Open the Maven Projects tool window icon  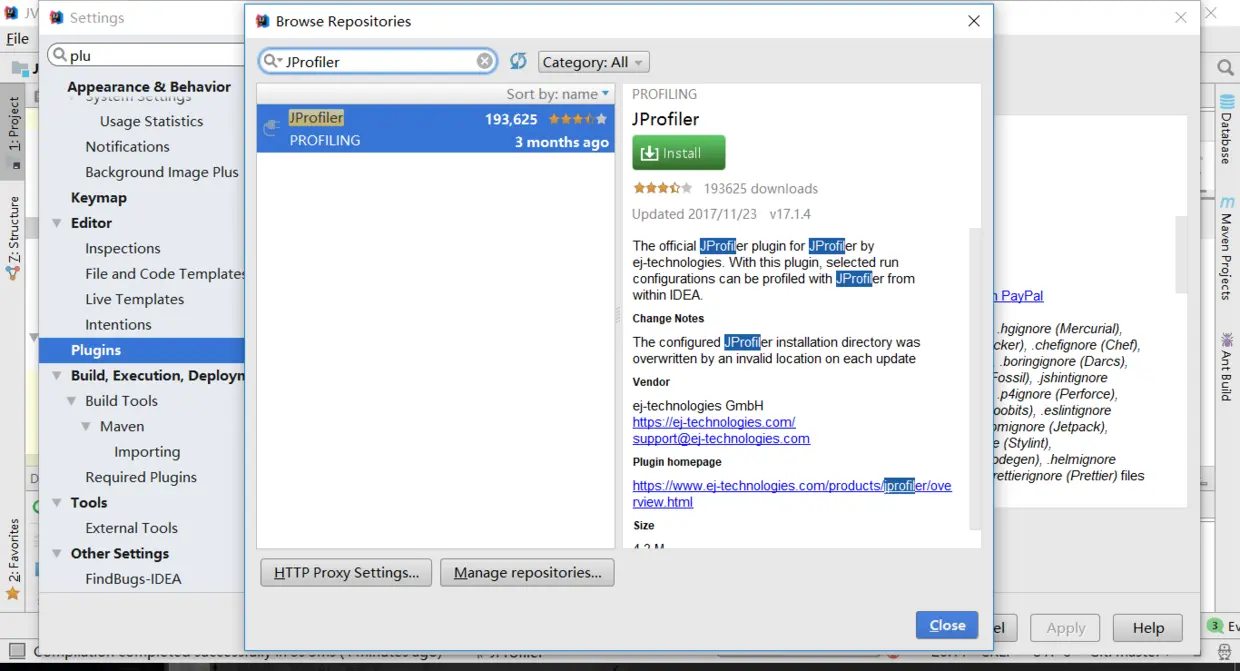pyautogui.click(x=1226, y=202)
